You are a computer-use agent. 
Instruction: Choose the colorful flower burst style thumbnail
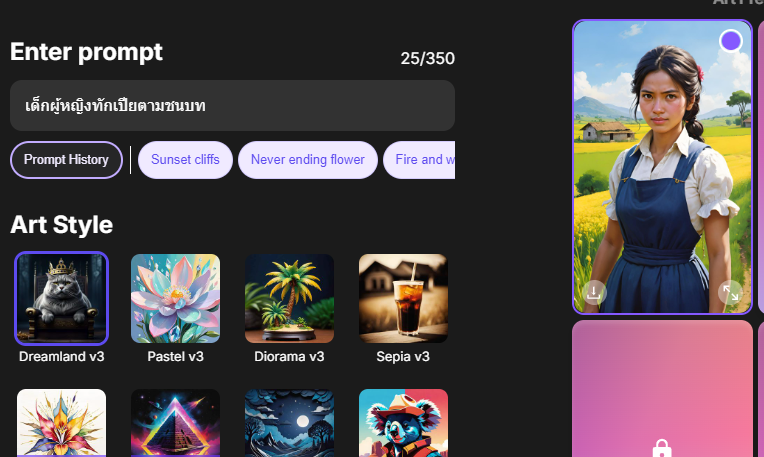[61, 423]
